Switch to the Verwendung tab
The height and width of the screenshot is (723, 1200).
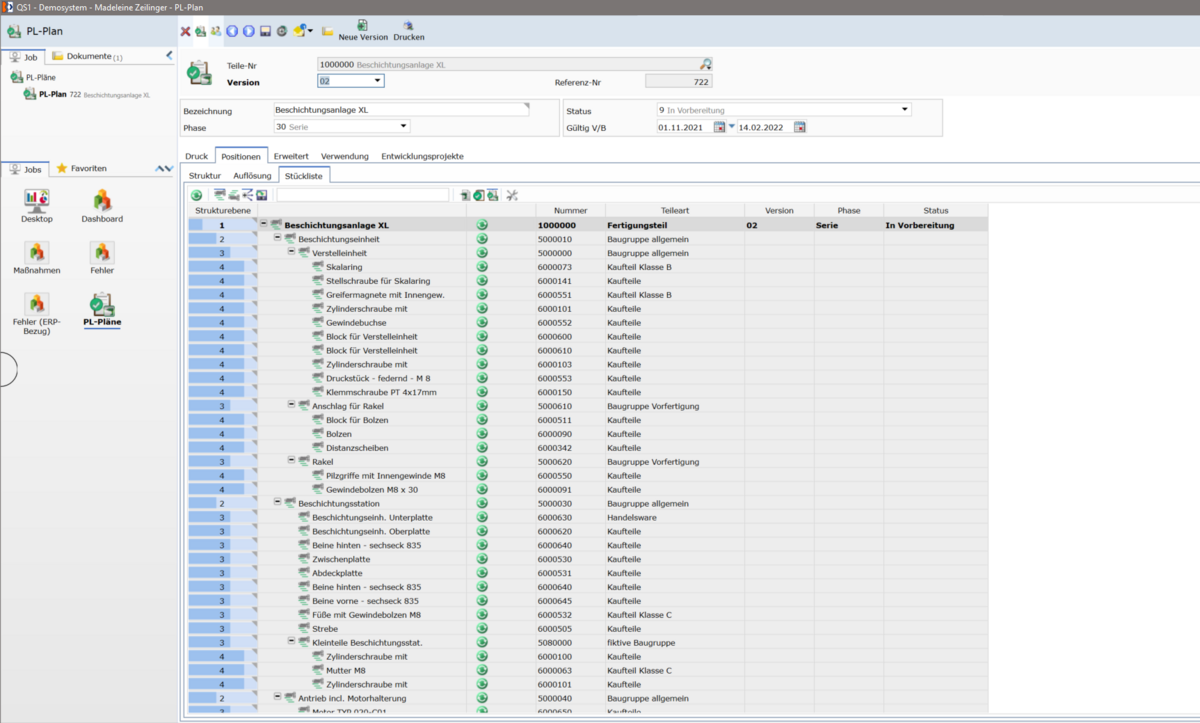click(x=345, y=156)
